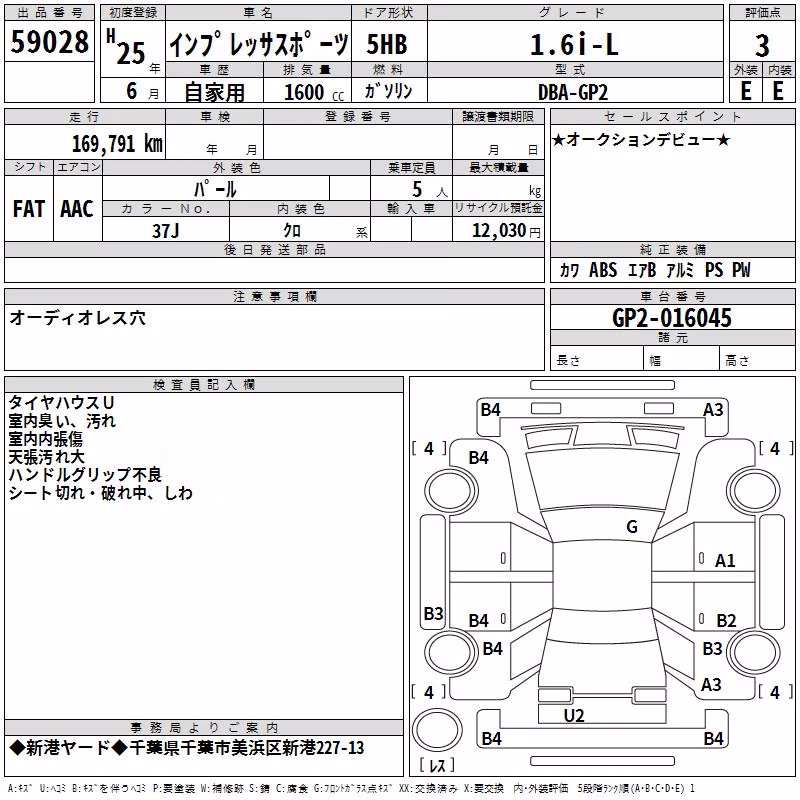The width and height of the screenshot is (800, 800).
Task: Click the color number 37J
Action: pos(165,231)
